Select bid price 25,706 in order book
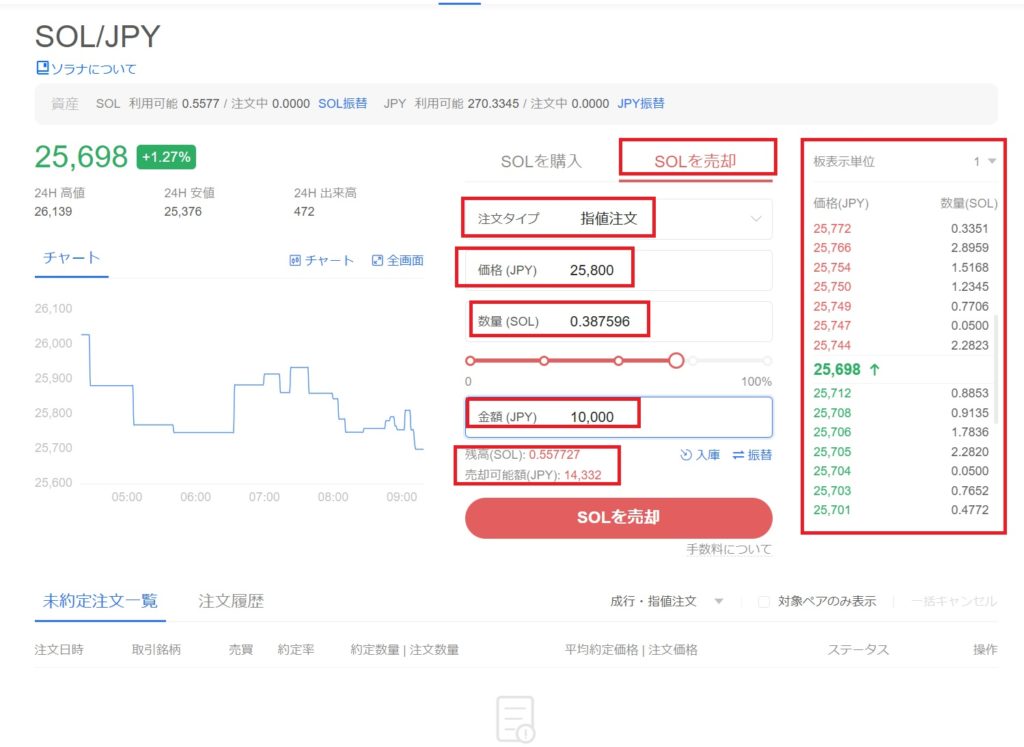Screen dimensions: 1024x747 (x=832, y=432)
